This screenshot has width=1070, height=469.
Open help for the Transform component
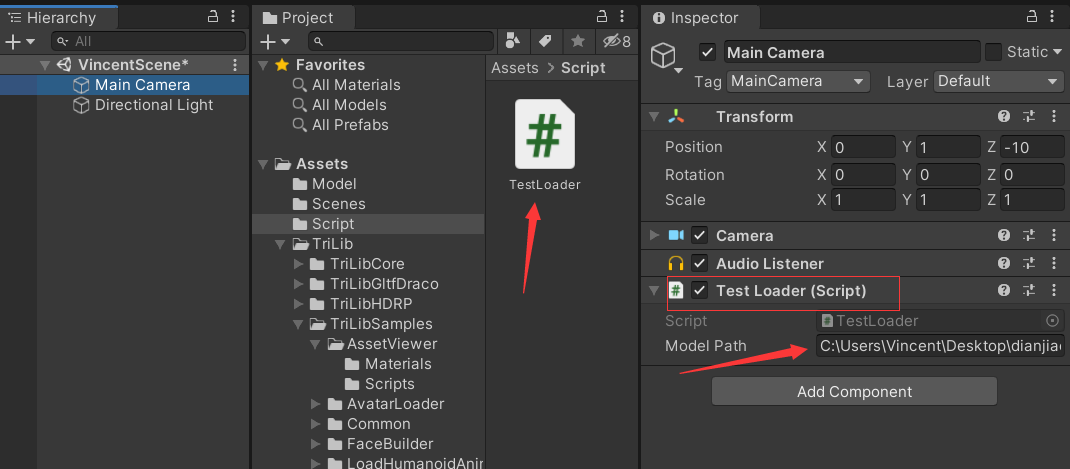[x=1004, y=117]
